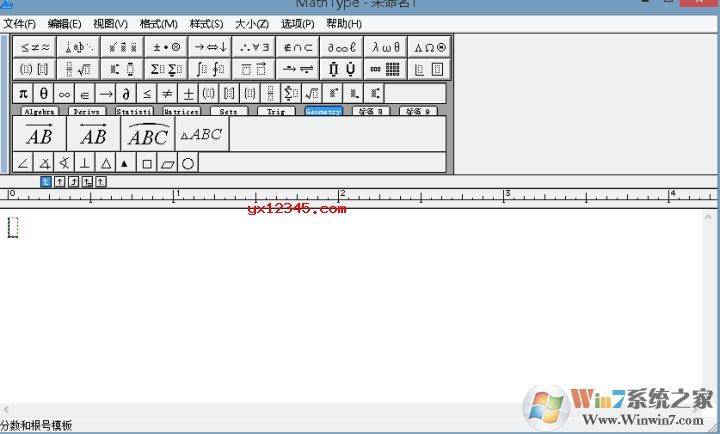Insert curly braces template from small bar

point(250,94)
